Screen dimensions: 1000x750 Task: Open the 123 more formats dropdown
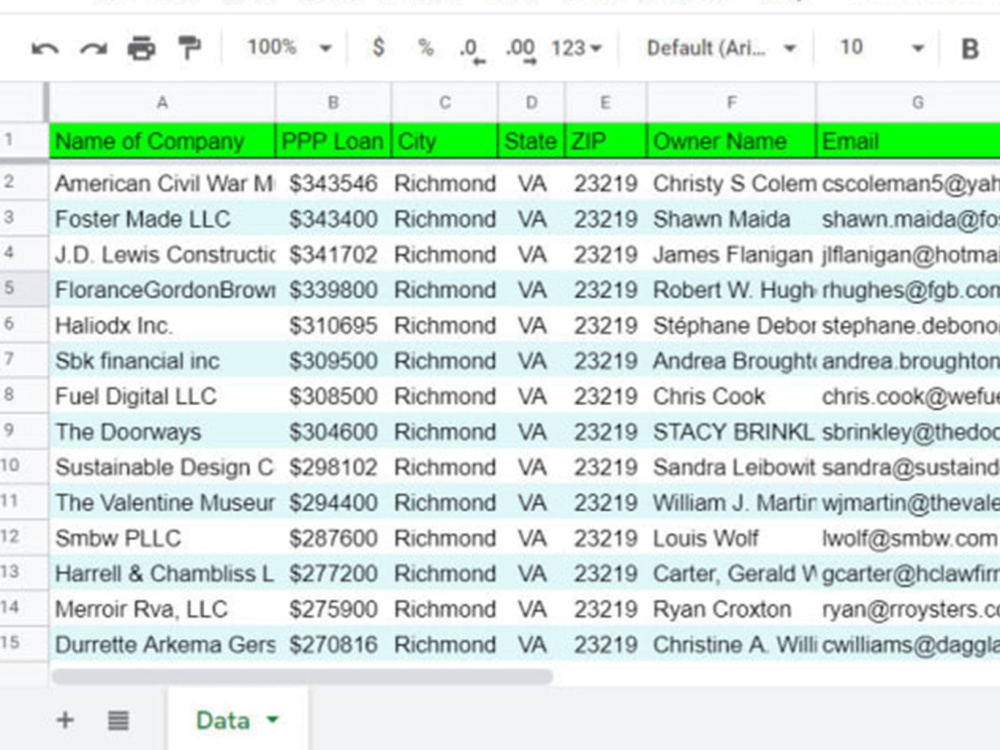[x=576, y=48]
